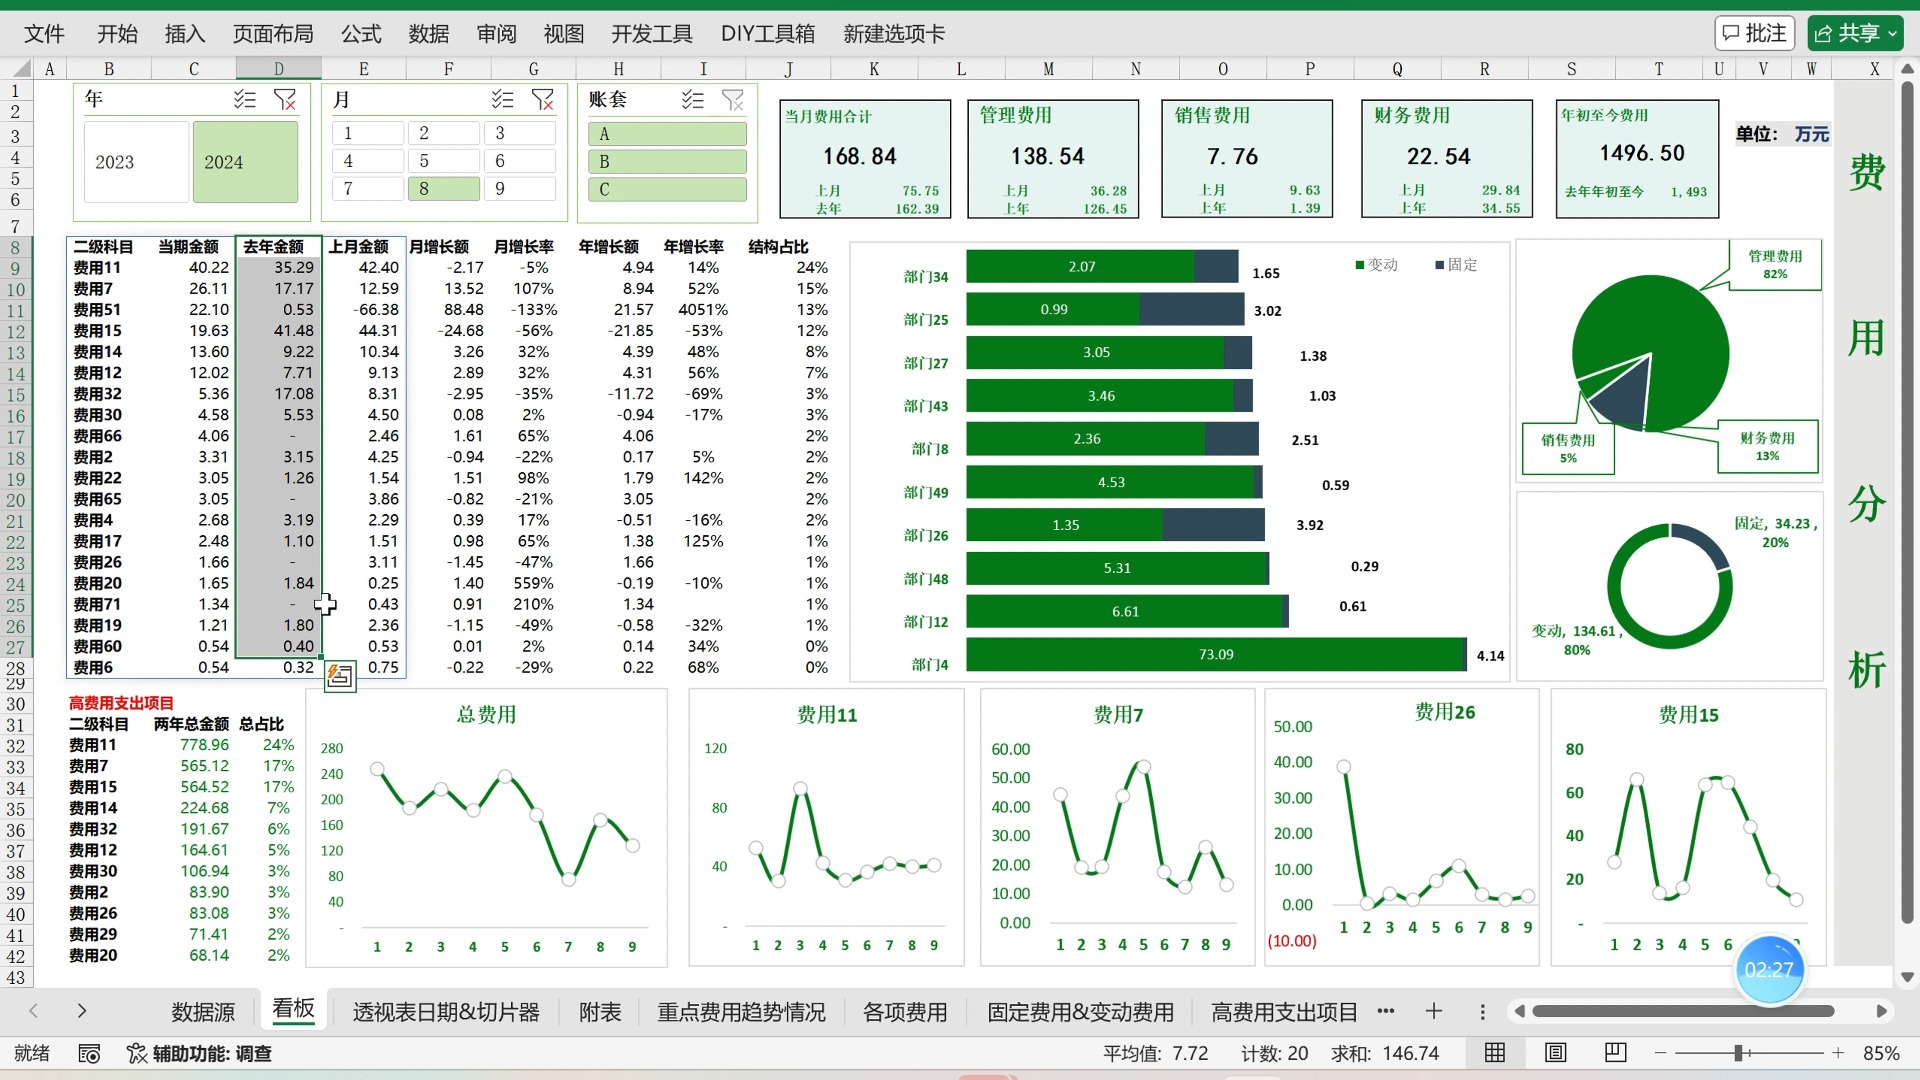
Task: Toggle account set A in 账套 slicer
Action: click(x=667, y=134)
